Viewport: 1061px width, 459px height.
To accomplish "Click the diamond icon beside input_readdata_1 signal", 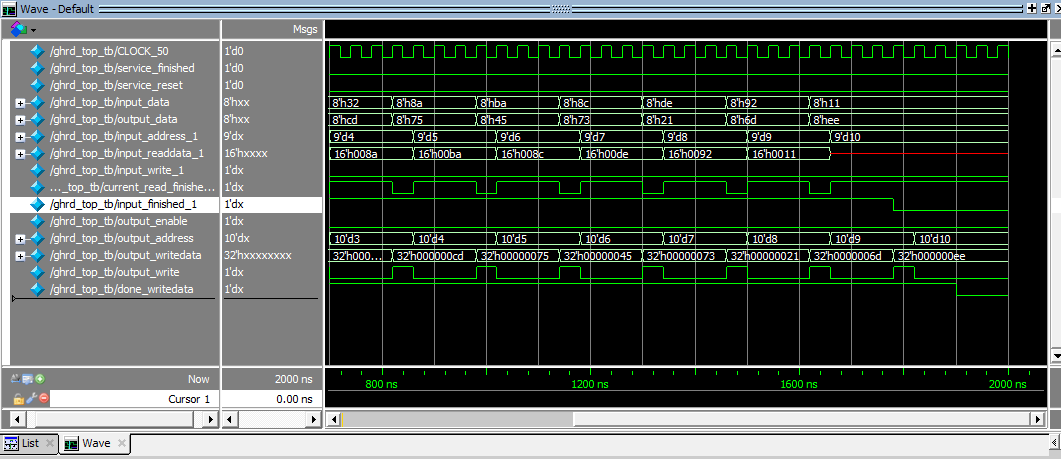I will (x=37, y=153).
